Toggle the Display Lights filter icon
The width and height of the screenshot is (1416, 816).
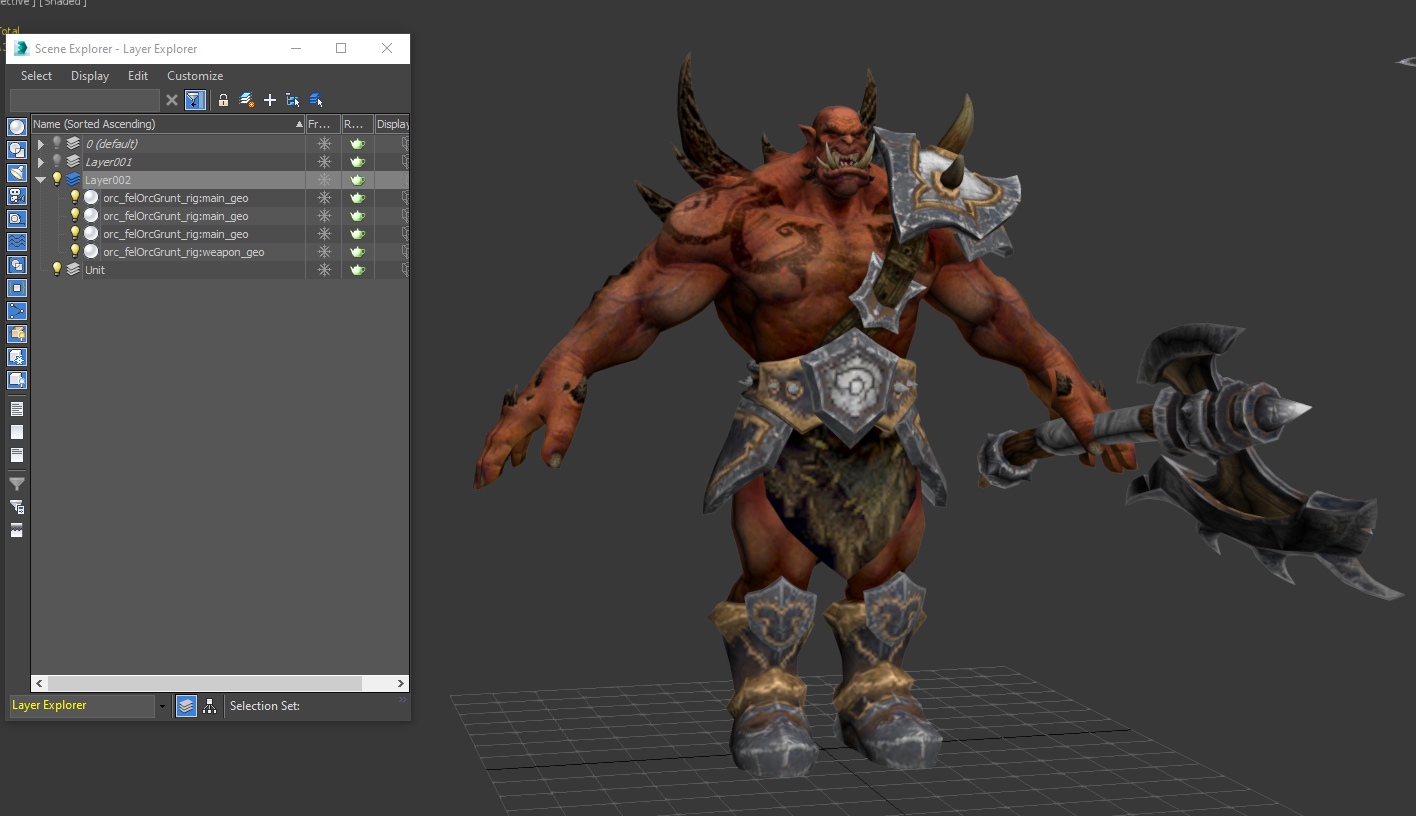[x=17, y=173]
